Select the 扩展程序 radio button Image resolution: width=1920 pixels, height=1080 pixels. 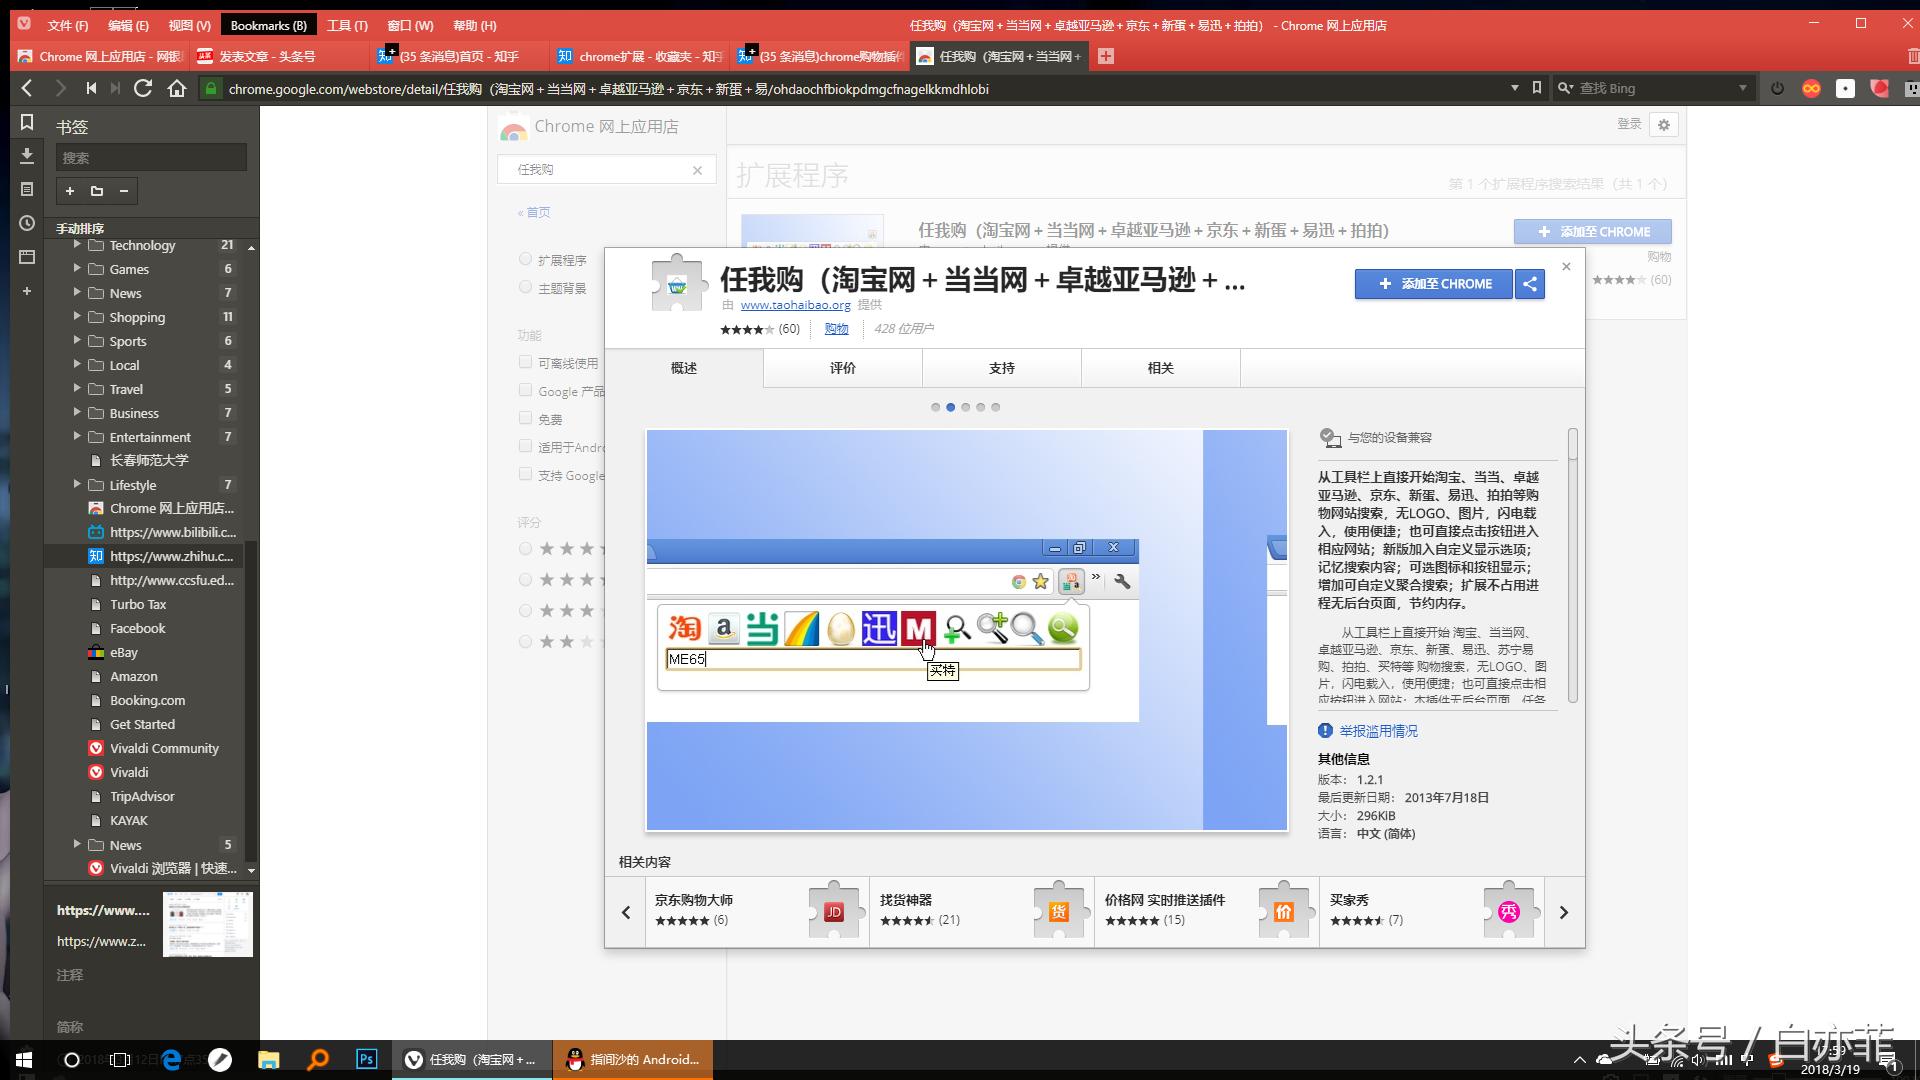pos(525,258)
